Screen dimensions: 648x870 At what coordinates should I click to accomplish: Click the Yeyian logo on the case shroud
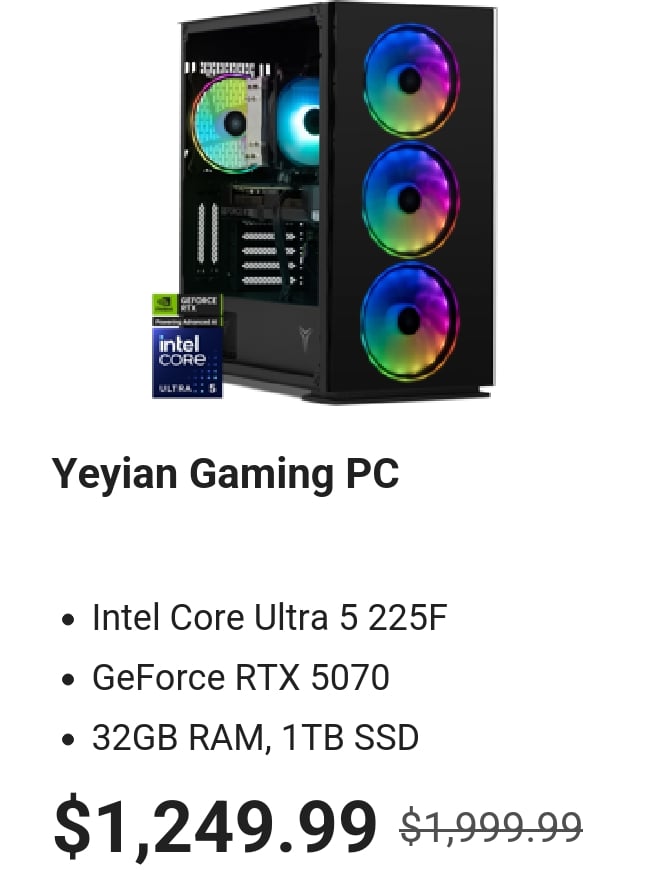(305, 337)
